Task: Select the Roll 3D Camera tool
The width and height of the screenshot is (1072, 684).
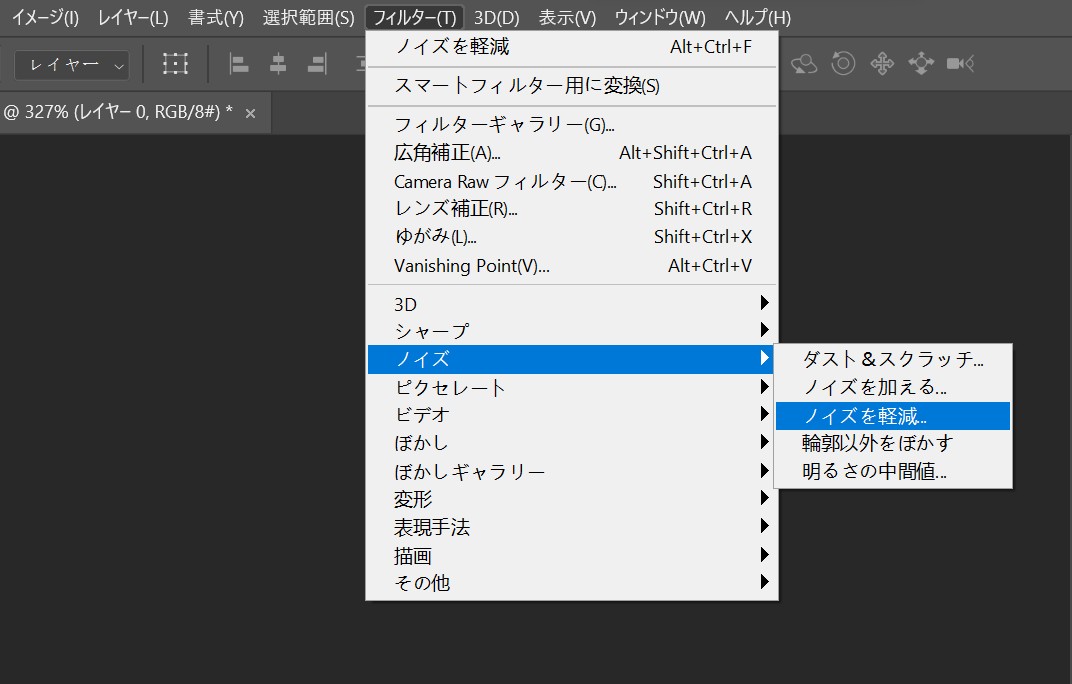Action: point(843,63)
